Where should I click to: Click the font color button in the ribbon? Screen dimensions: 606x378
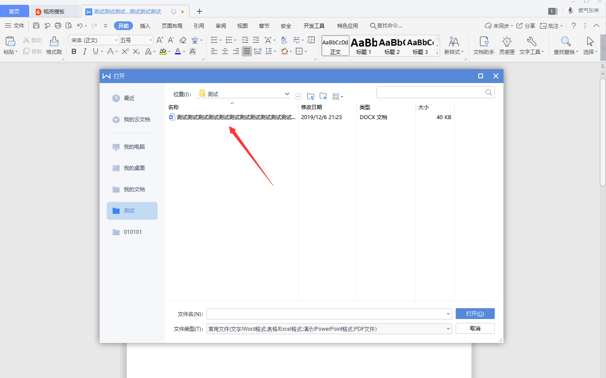178,51
